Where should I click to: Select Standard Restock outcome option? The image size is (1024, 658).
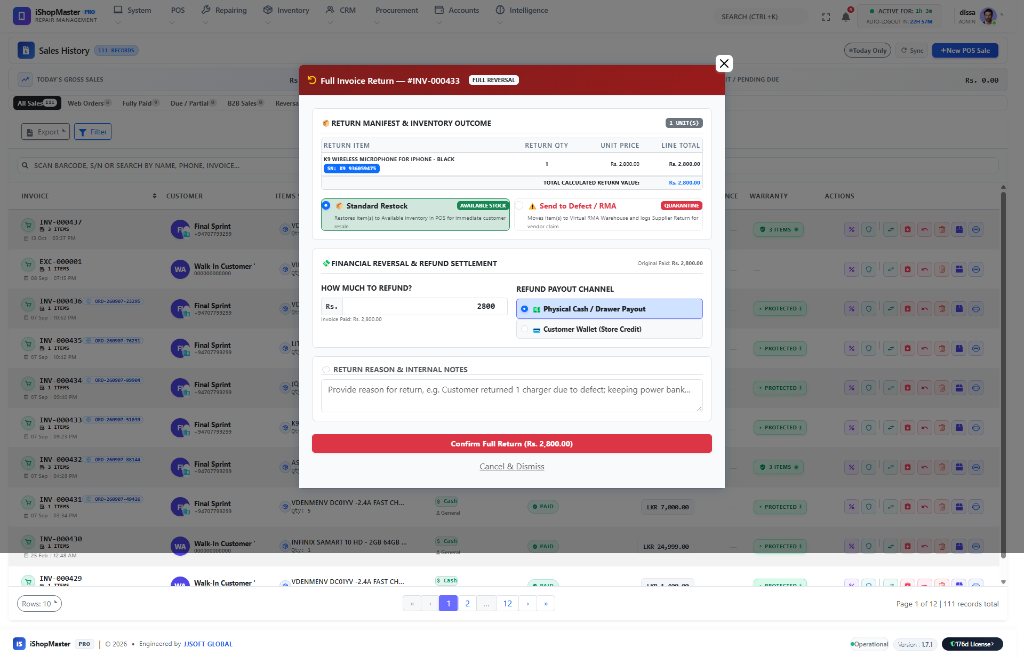pos(415,215)
